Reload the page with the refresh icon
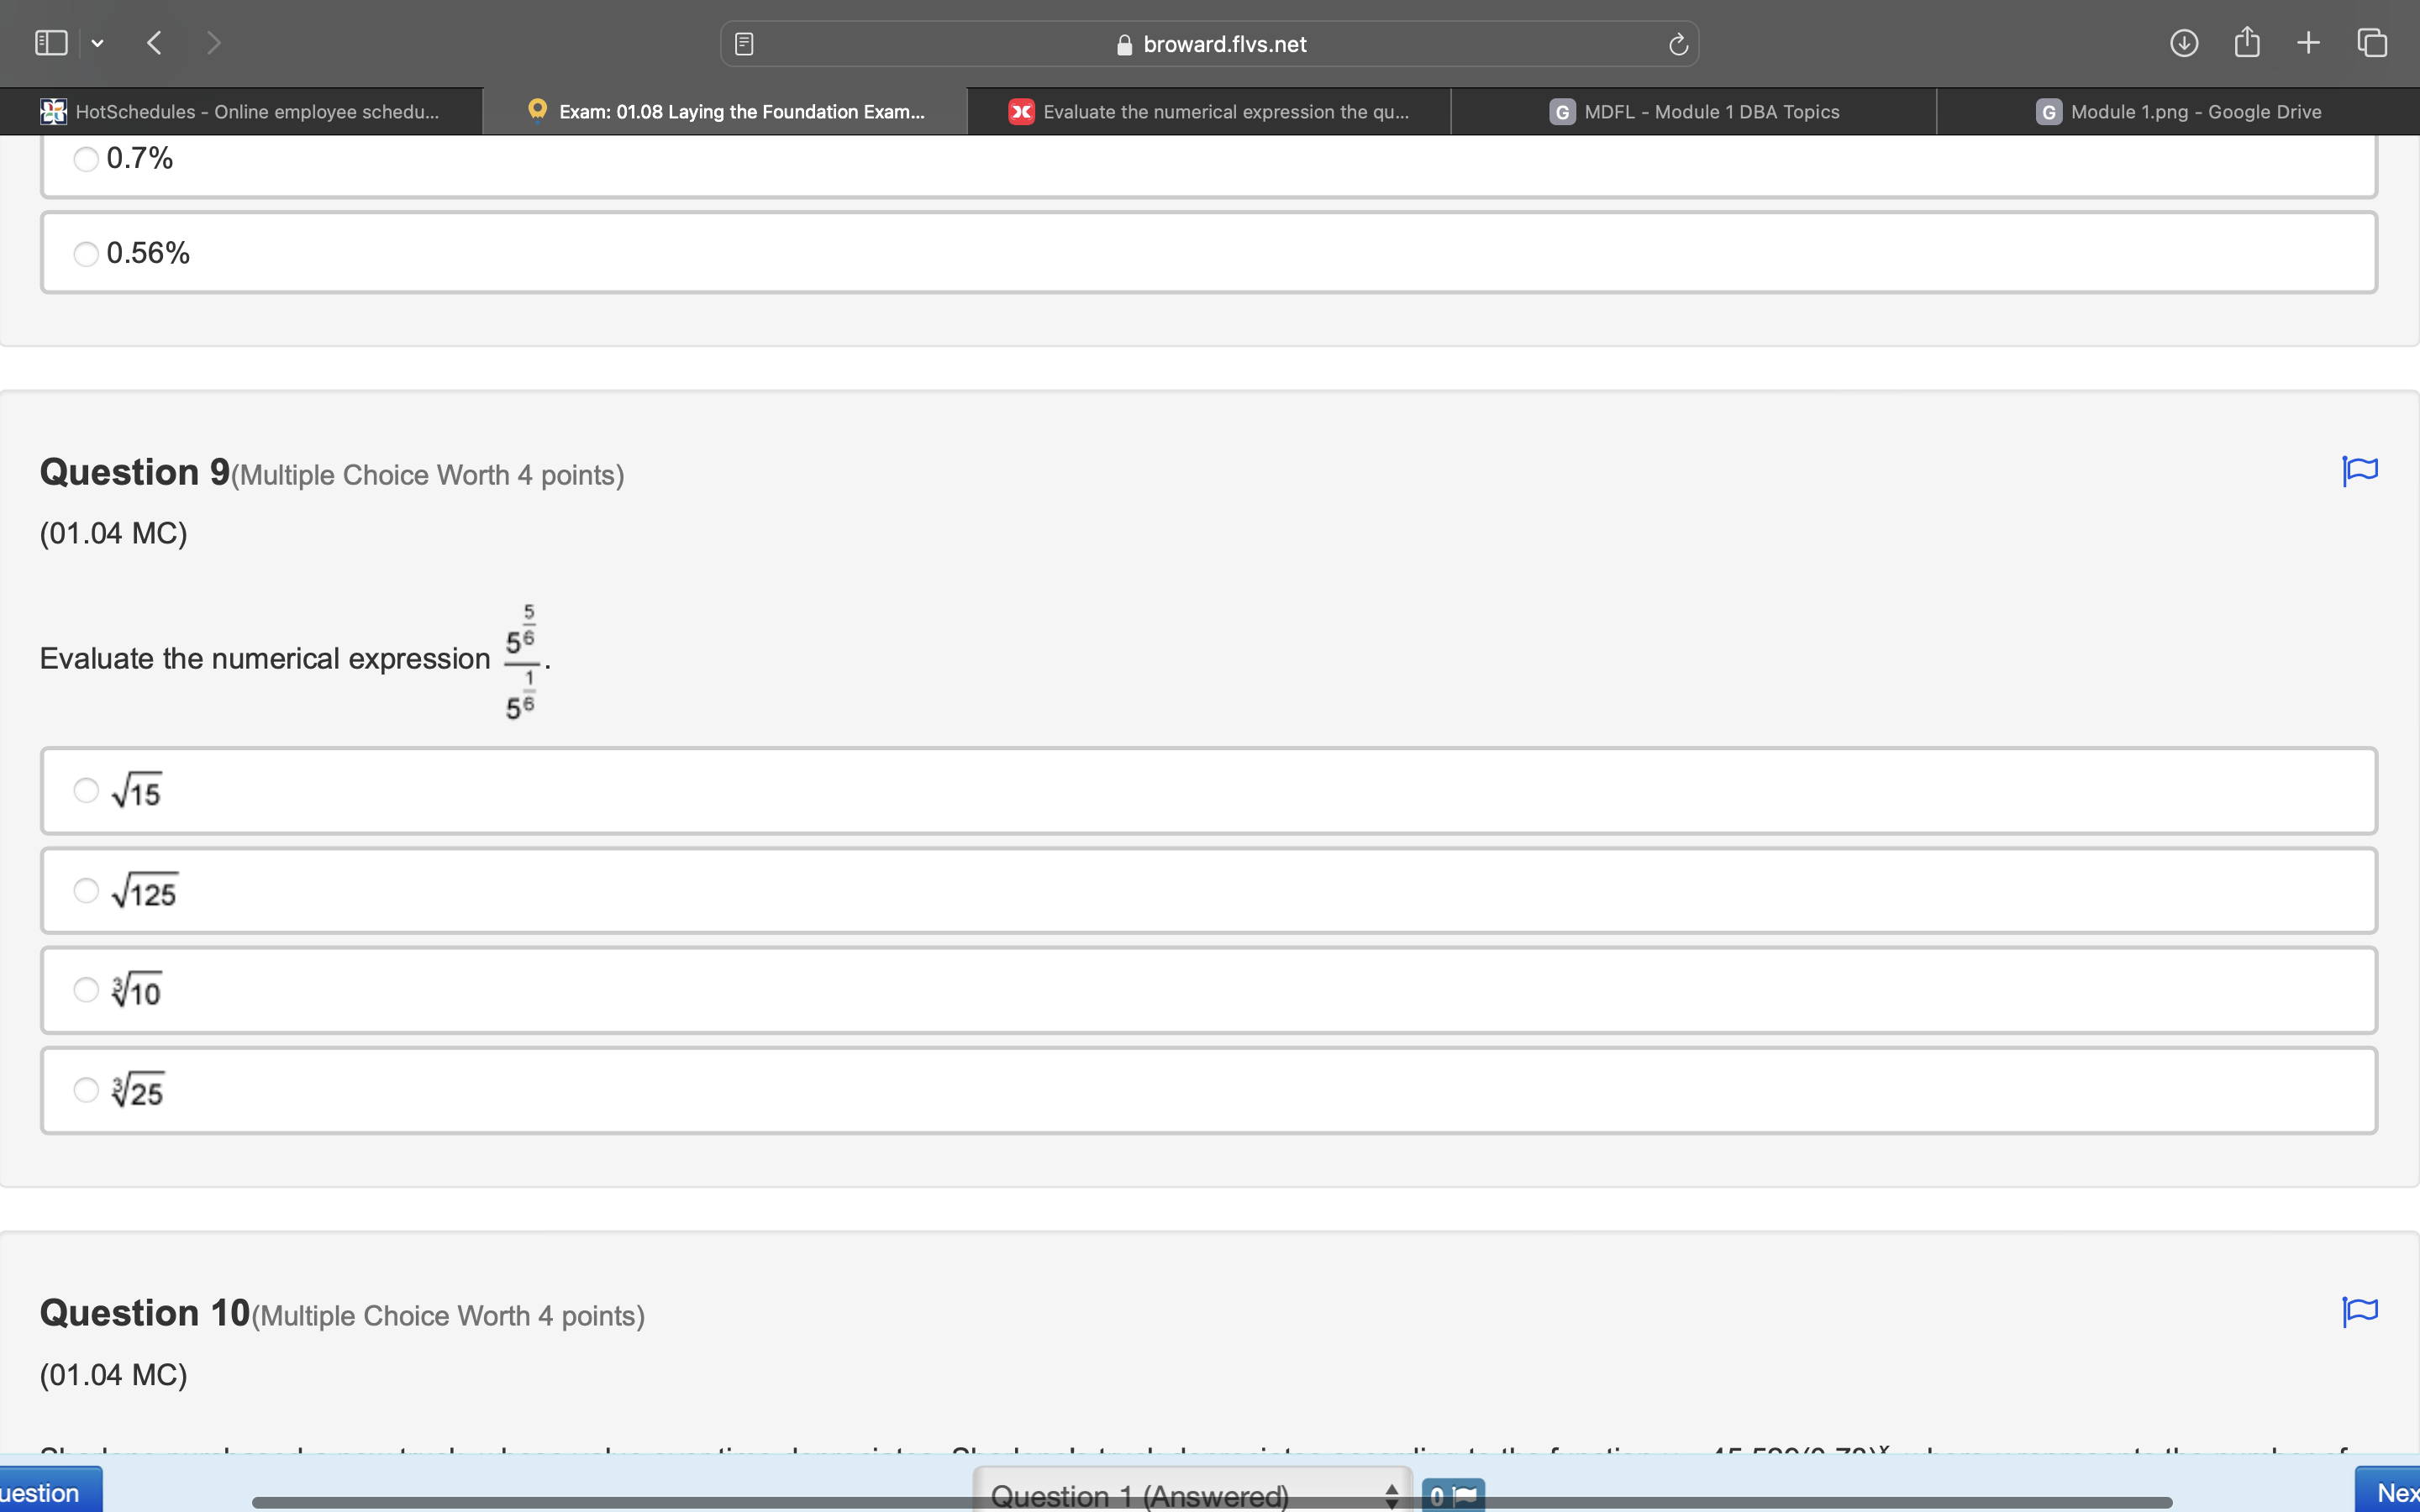Viewport: 2420px width, 1512px height. click(1678, 44)
